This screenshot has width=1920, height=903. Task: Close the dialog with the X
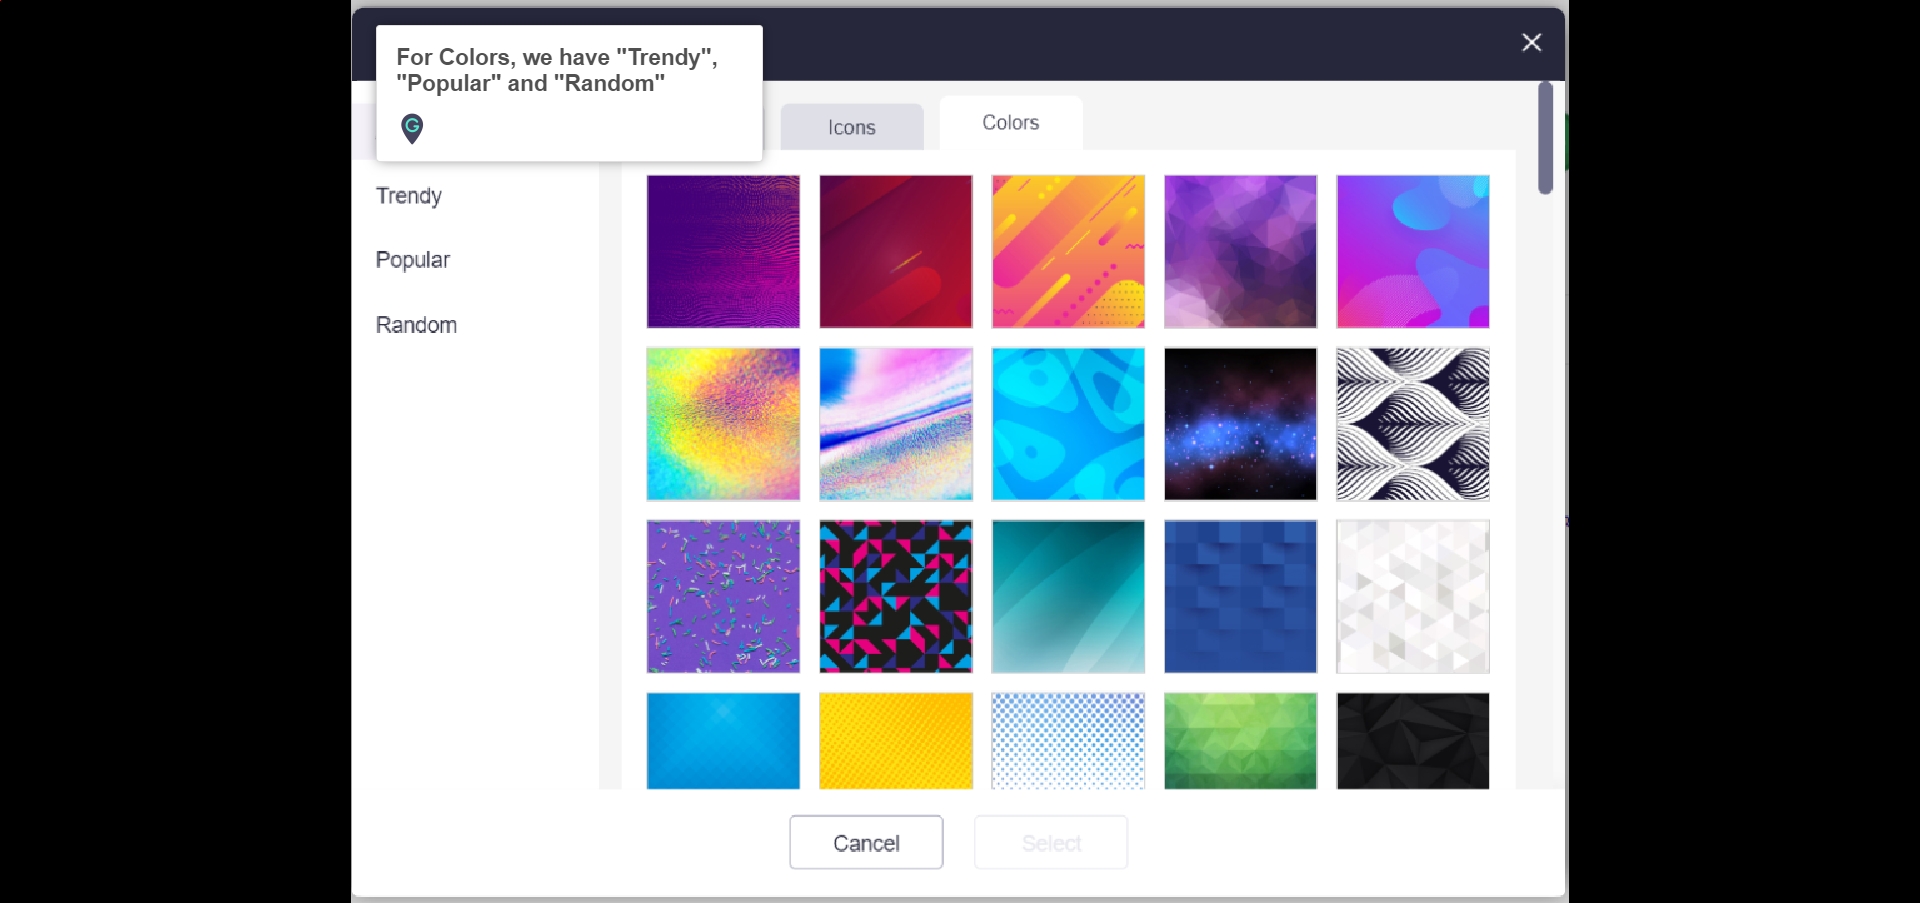tap(1532, 42)
